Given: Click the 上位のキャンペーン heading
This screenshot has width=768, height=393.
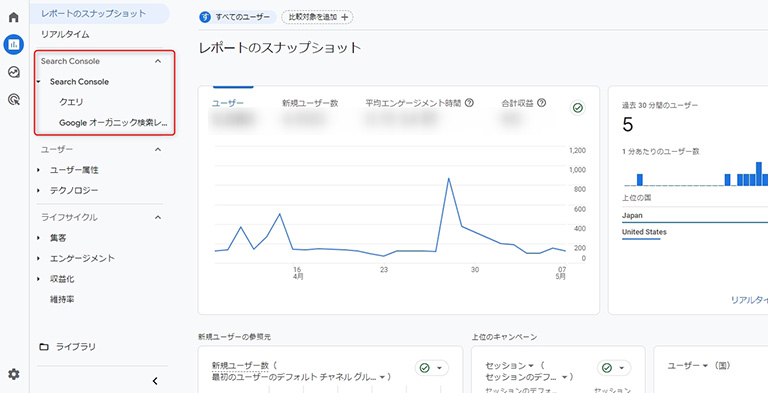Looking at the screenshot, I should coord(504,337).
